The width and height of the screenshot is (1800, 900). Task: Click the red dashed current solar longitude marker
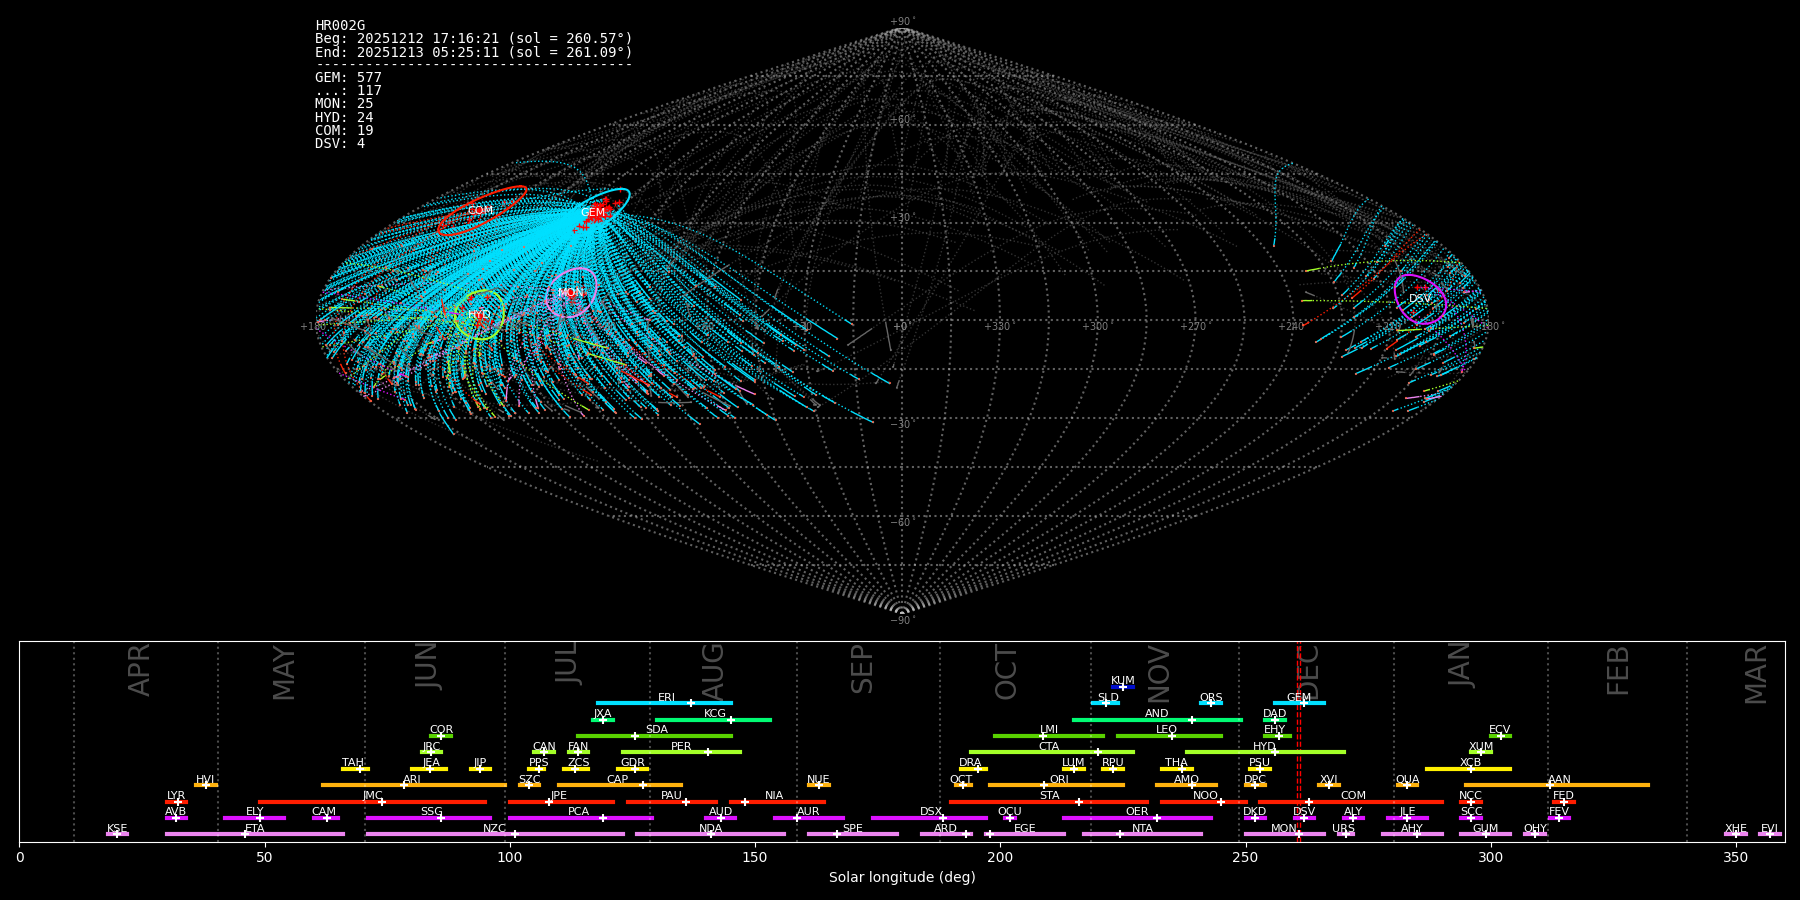[x=1299, y=741]
